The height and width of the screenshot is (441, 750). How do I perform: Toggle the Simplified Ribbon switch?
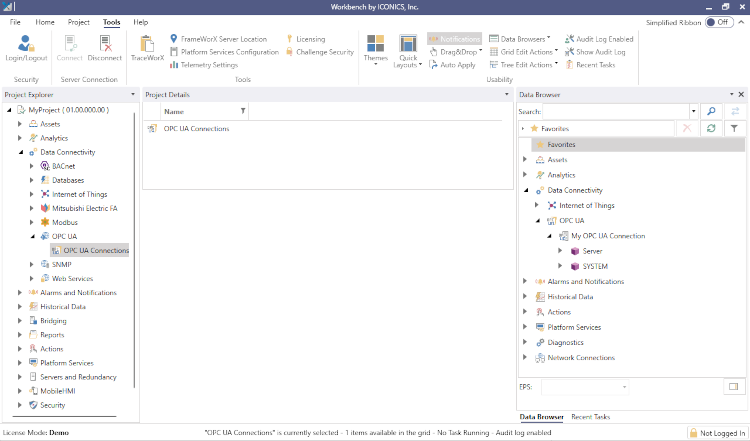point(719,22)
